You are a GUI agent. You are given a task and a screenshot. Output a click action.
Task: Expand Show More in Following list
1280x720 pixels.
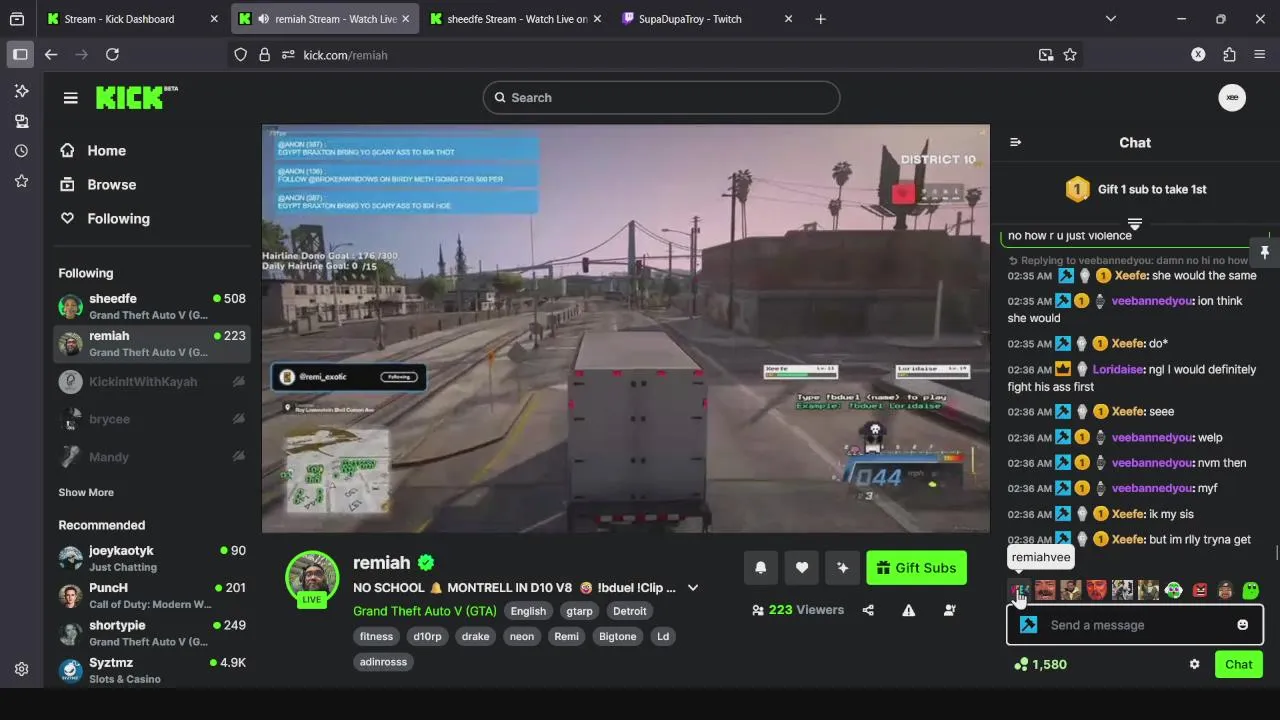(86, 492)
